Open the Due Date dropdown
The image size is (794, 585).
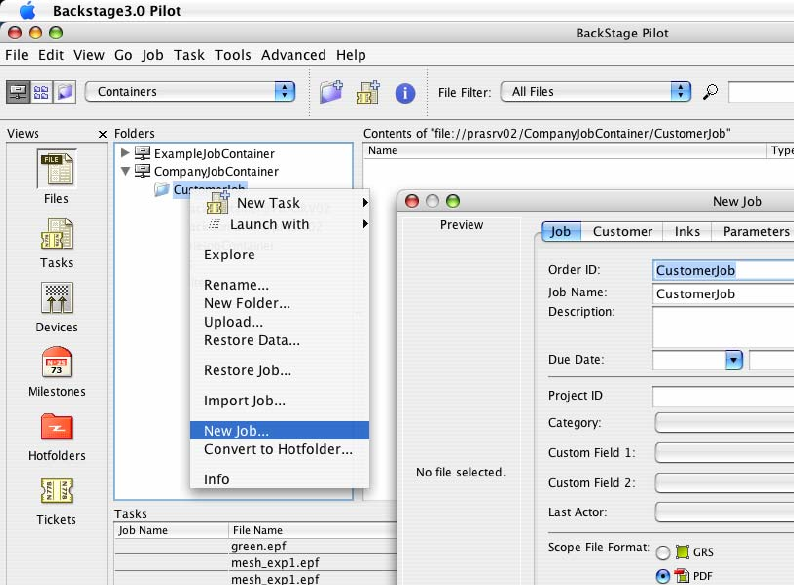(733, 360)
